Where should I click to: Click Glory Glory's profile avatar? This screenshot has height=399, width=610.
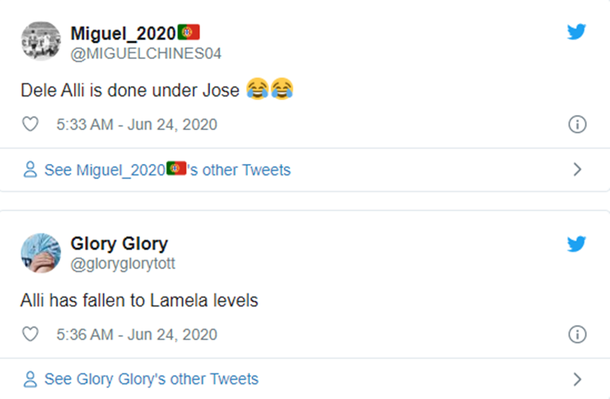click(41, 253)
